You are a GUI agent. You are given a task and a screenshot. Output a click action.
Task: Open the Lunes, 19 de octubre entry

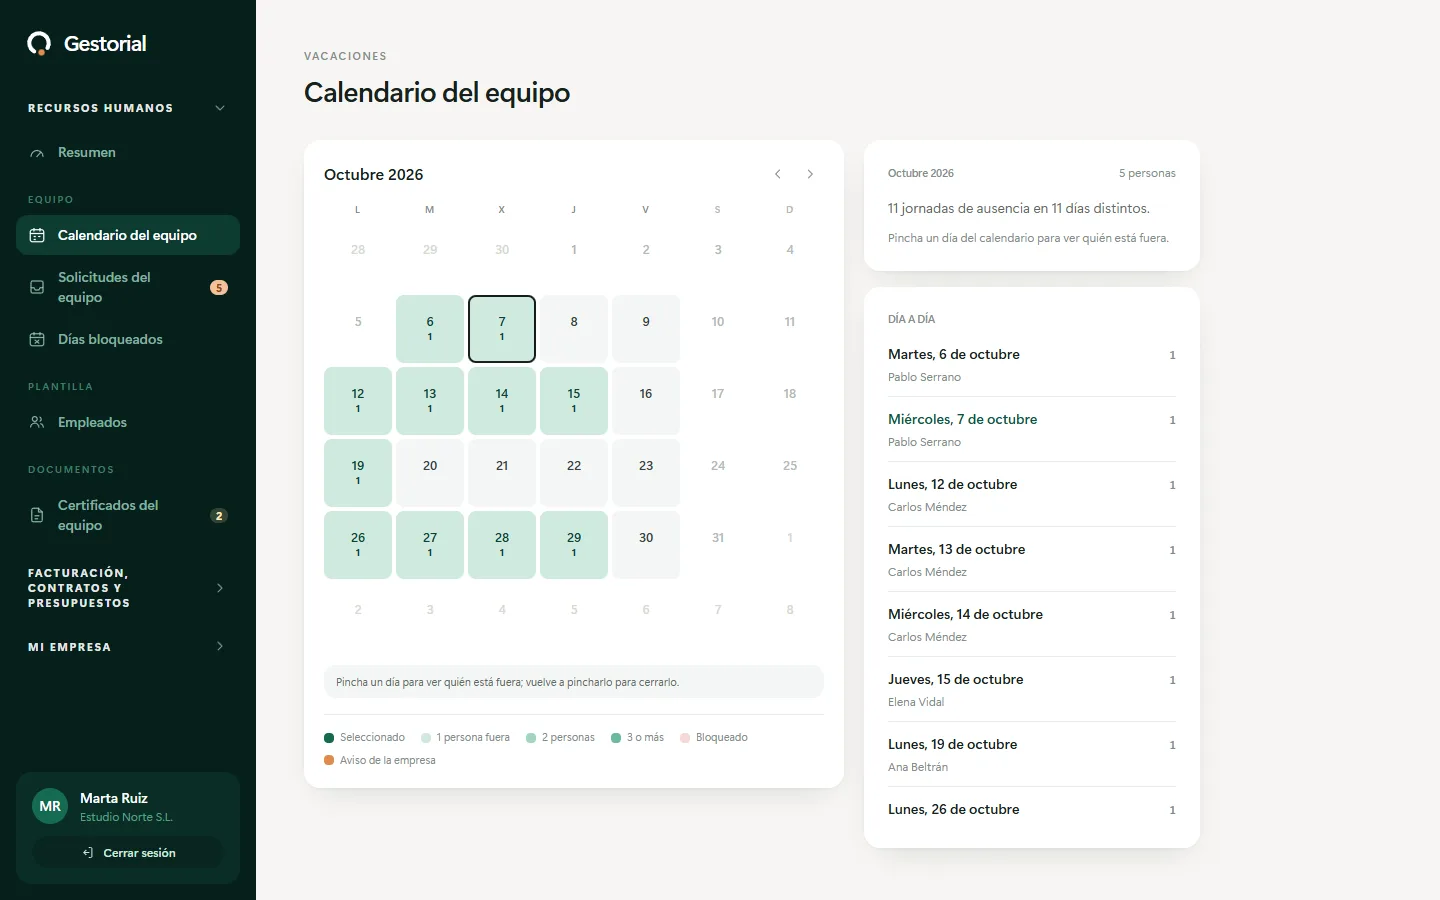pyautogui.click(x=1032, y=755)
